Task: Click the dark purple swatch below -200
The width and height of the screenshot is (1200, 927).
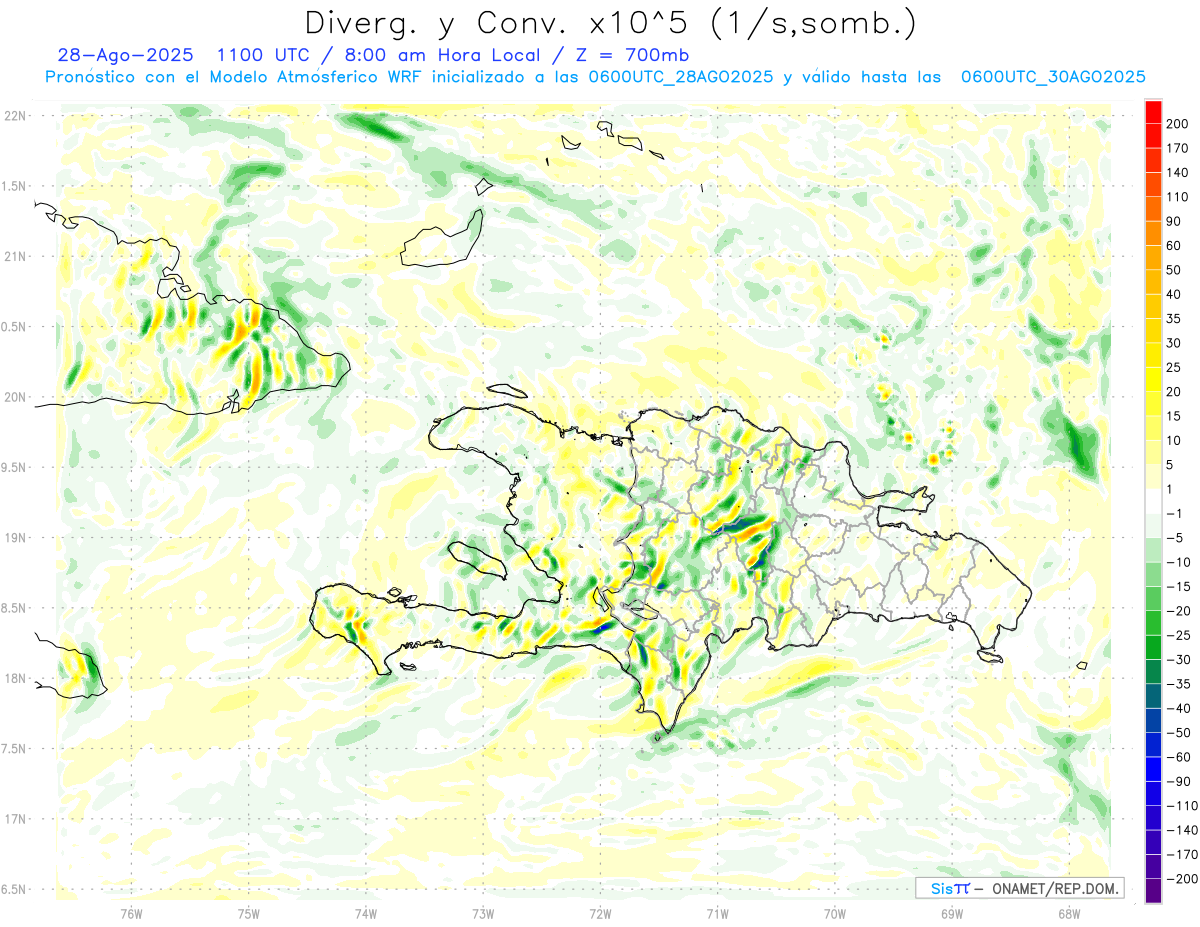Action: coord(1153,891)
